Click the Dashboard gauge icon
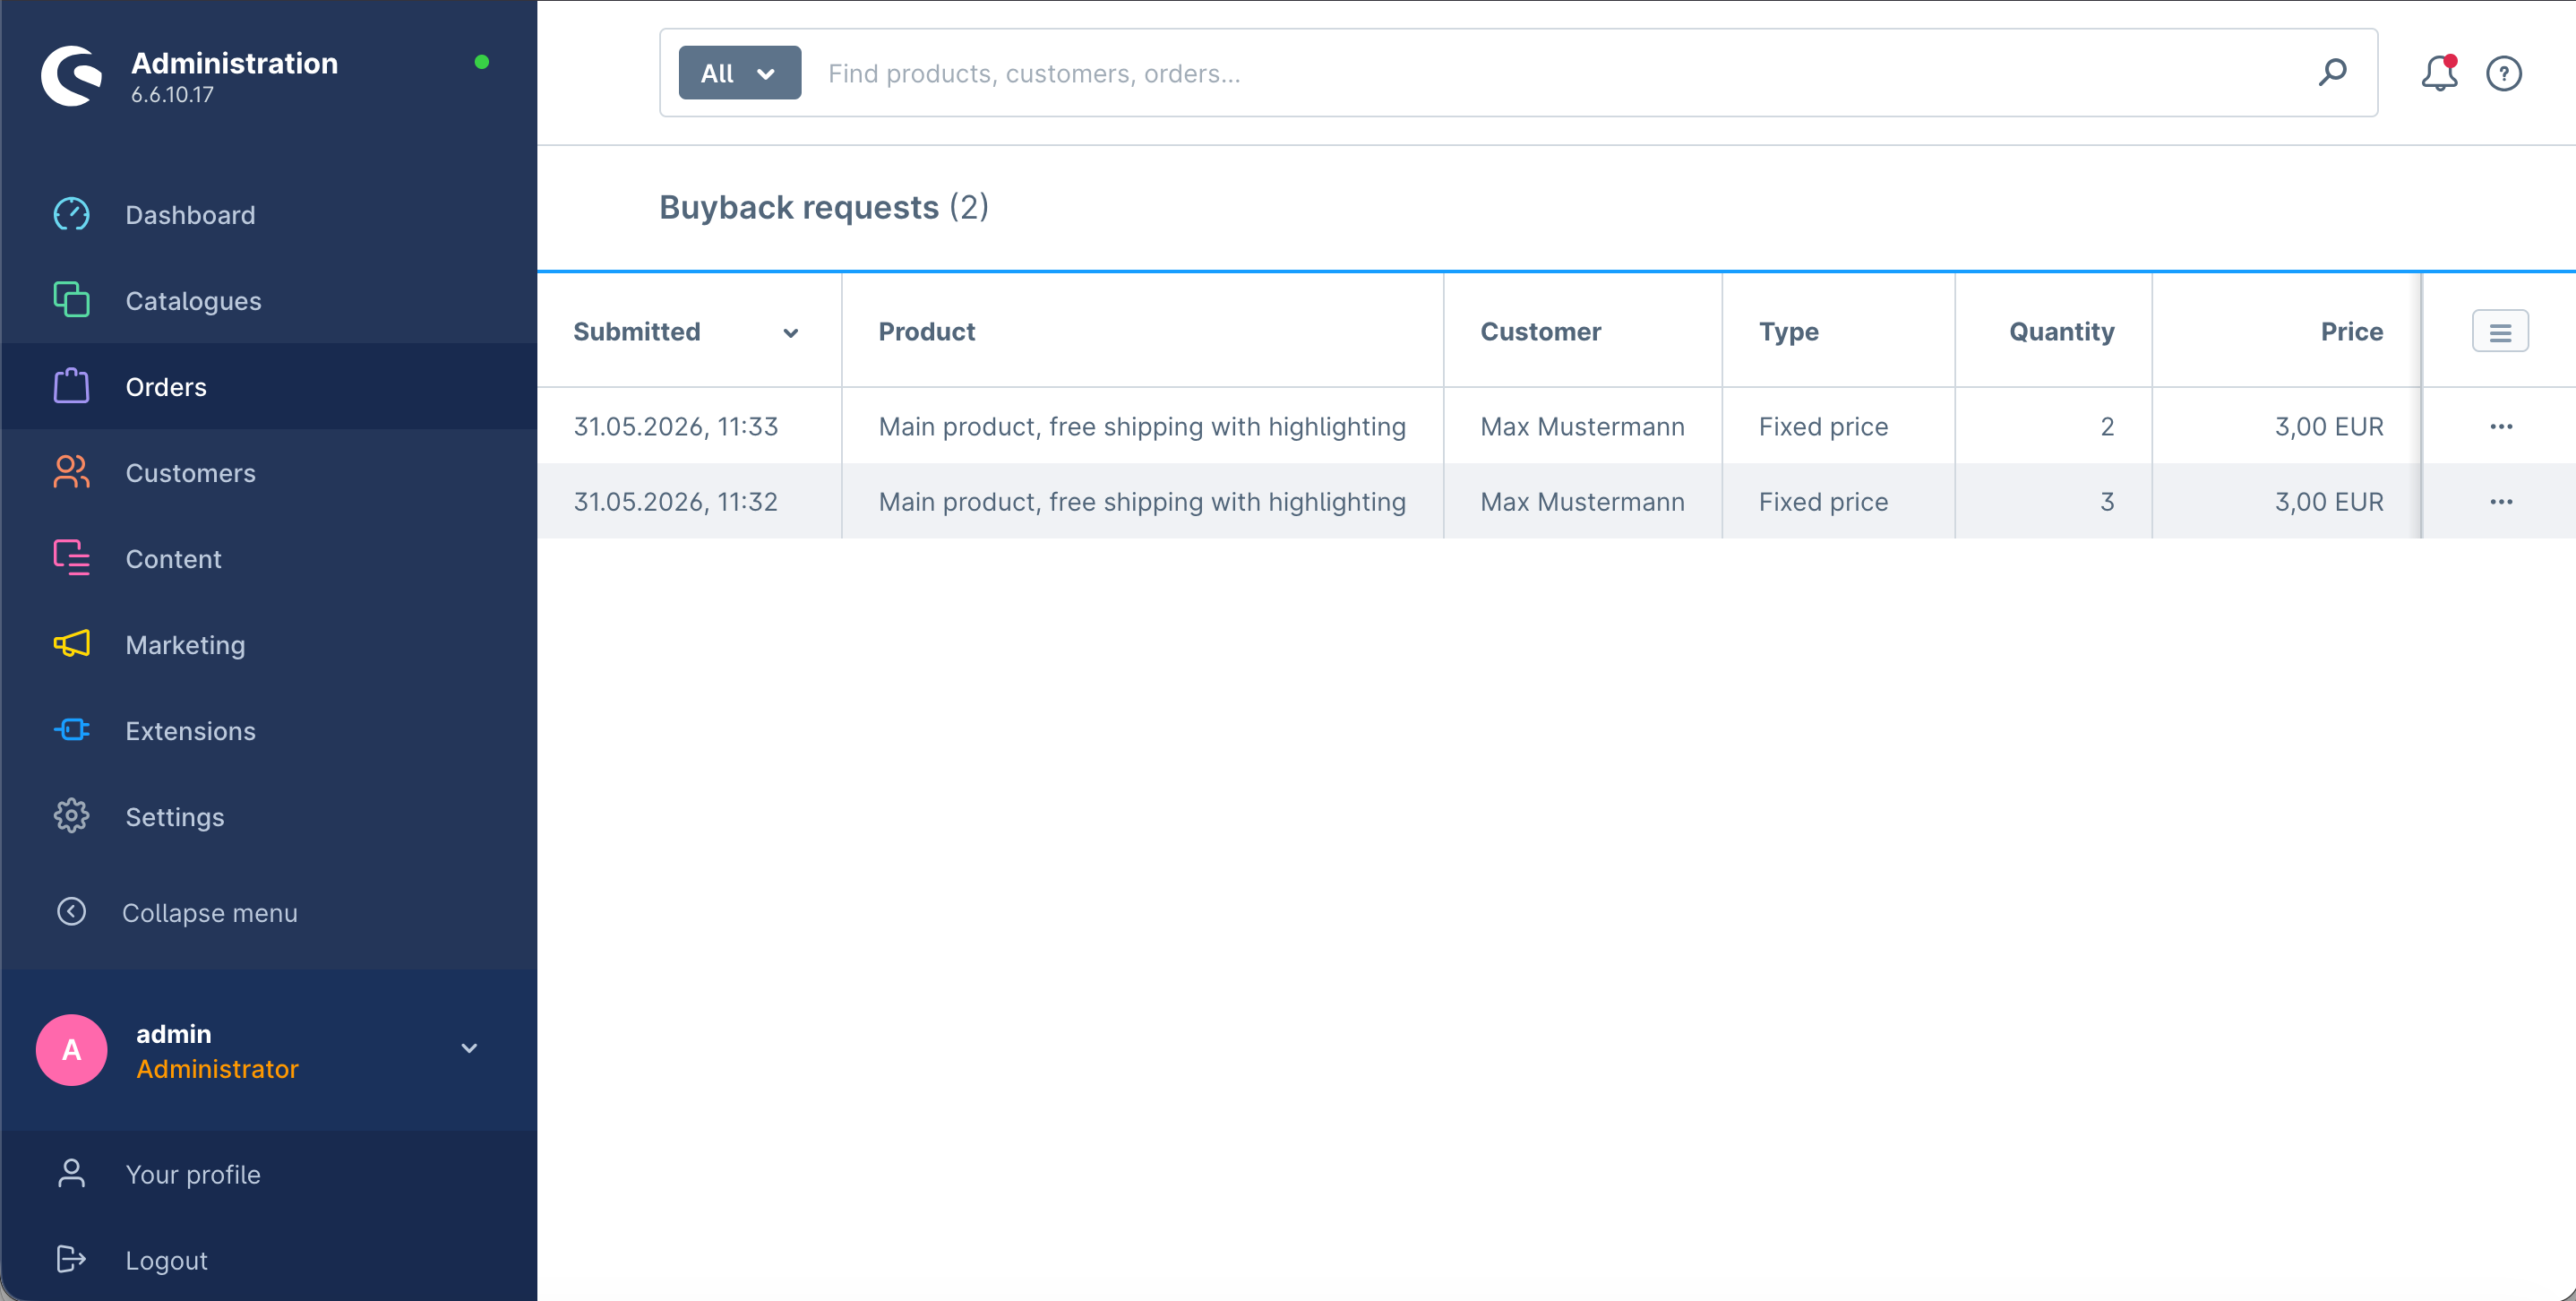 [x=71, y=214]
